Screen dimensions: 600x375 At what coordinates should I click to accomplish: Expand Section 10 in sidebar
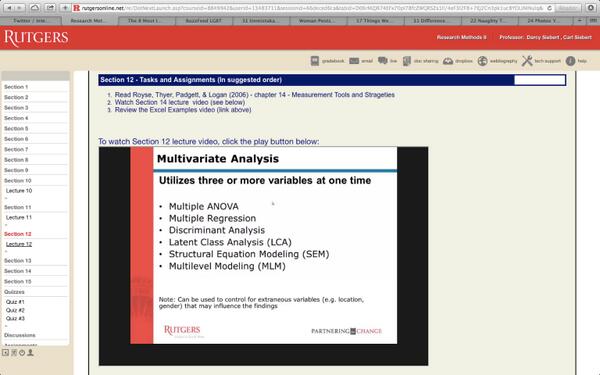(x=18, y=181)
